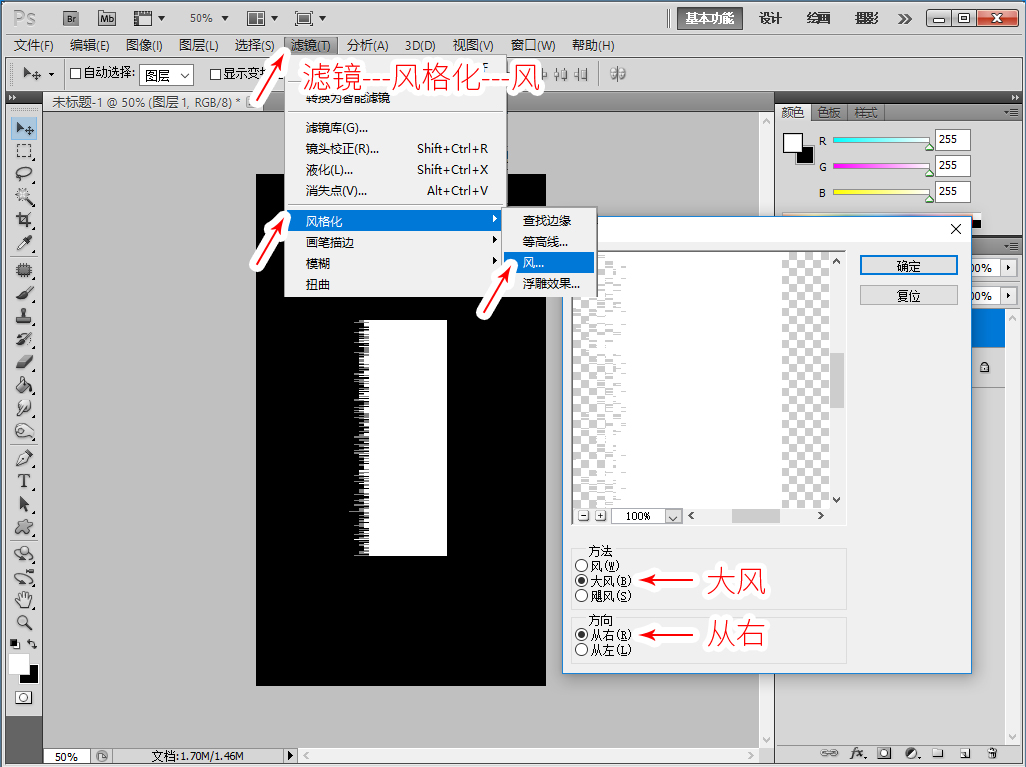Click the foreground color swatch in toolbox
The height and width of the screenshot is (767, 1026).
(x=18, y=664)
